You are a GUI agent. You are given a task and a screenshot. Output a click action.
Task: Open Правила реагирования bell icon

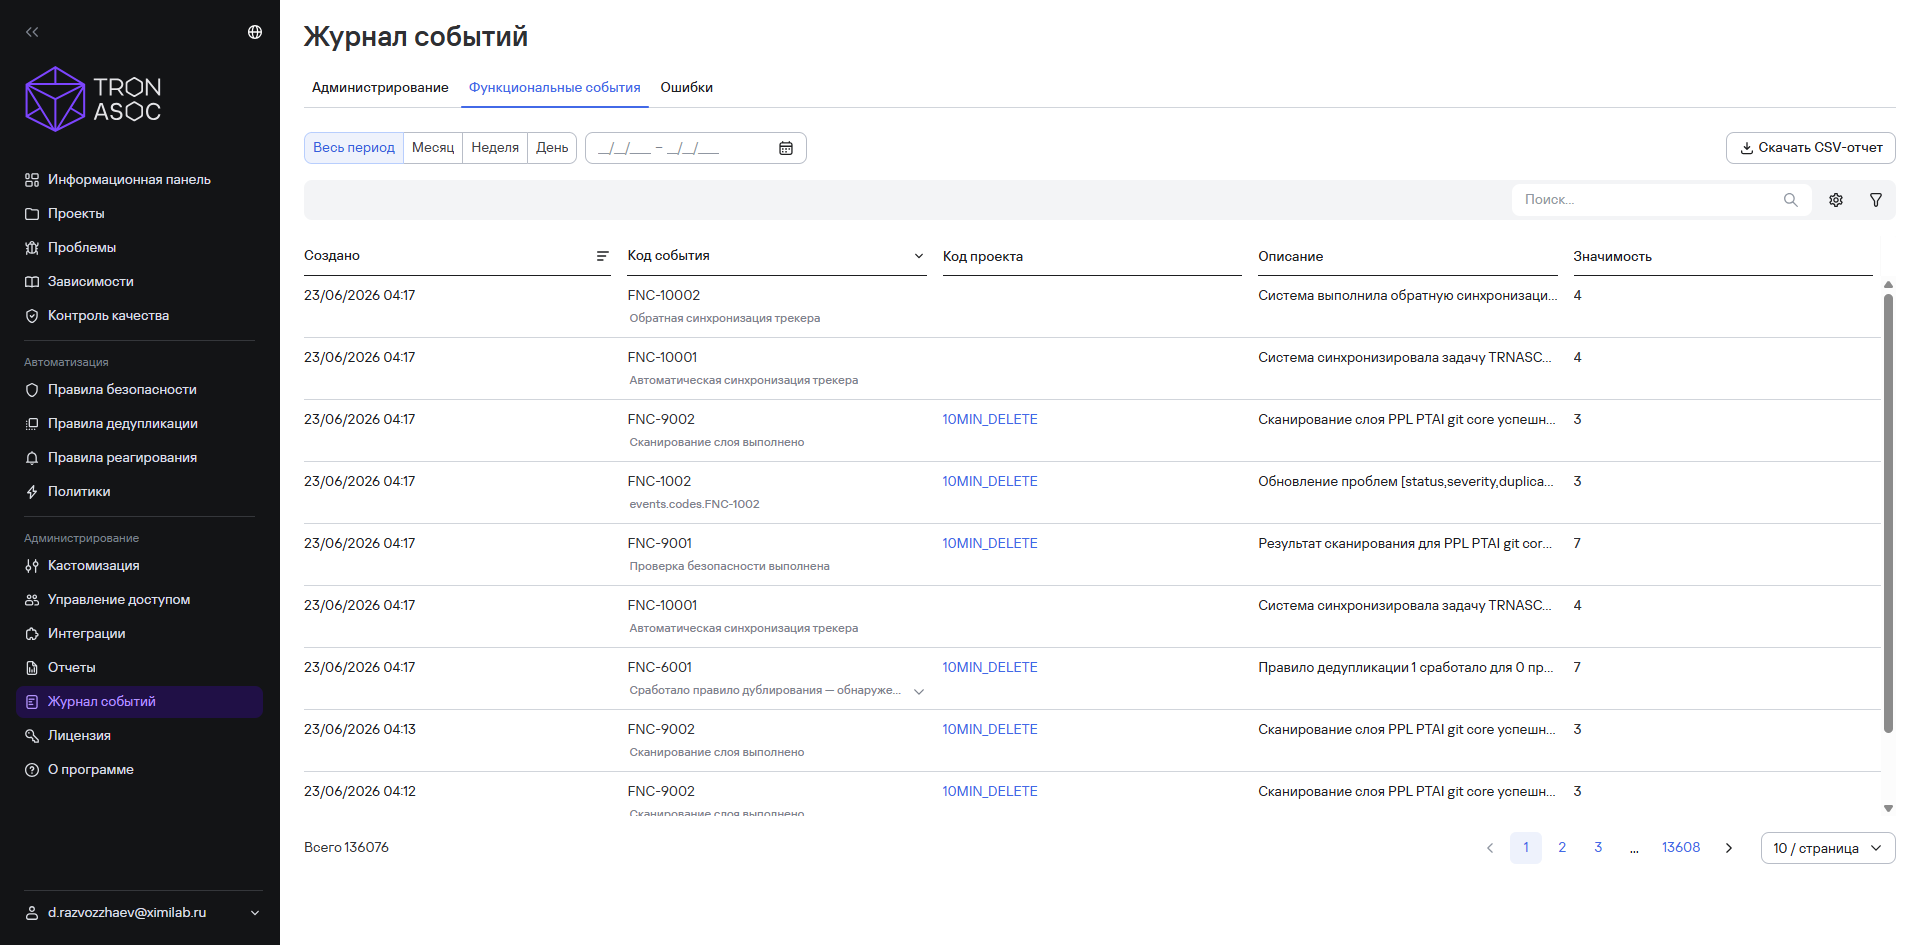pyautogui.click(x=32, y=458)
